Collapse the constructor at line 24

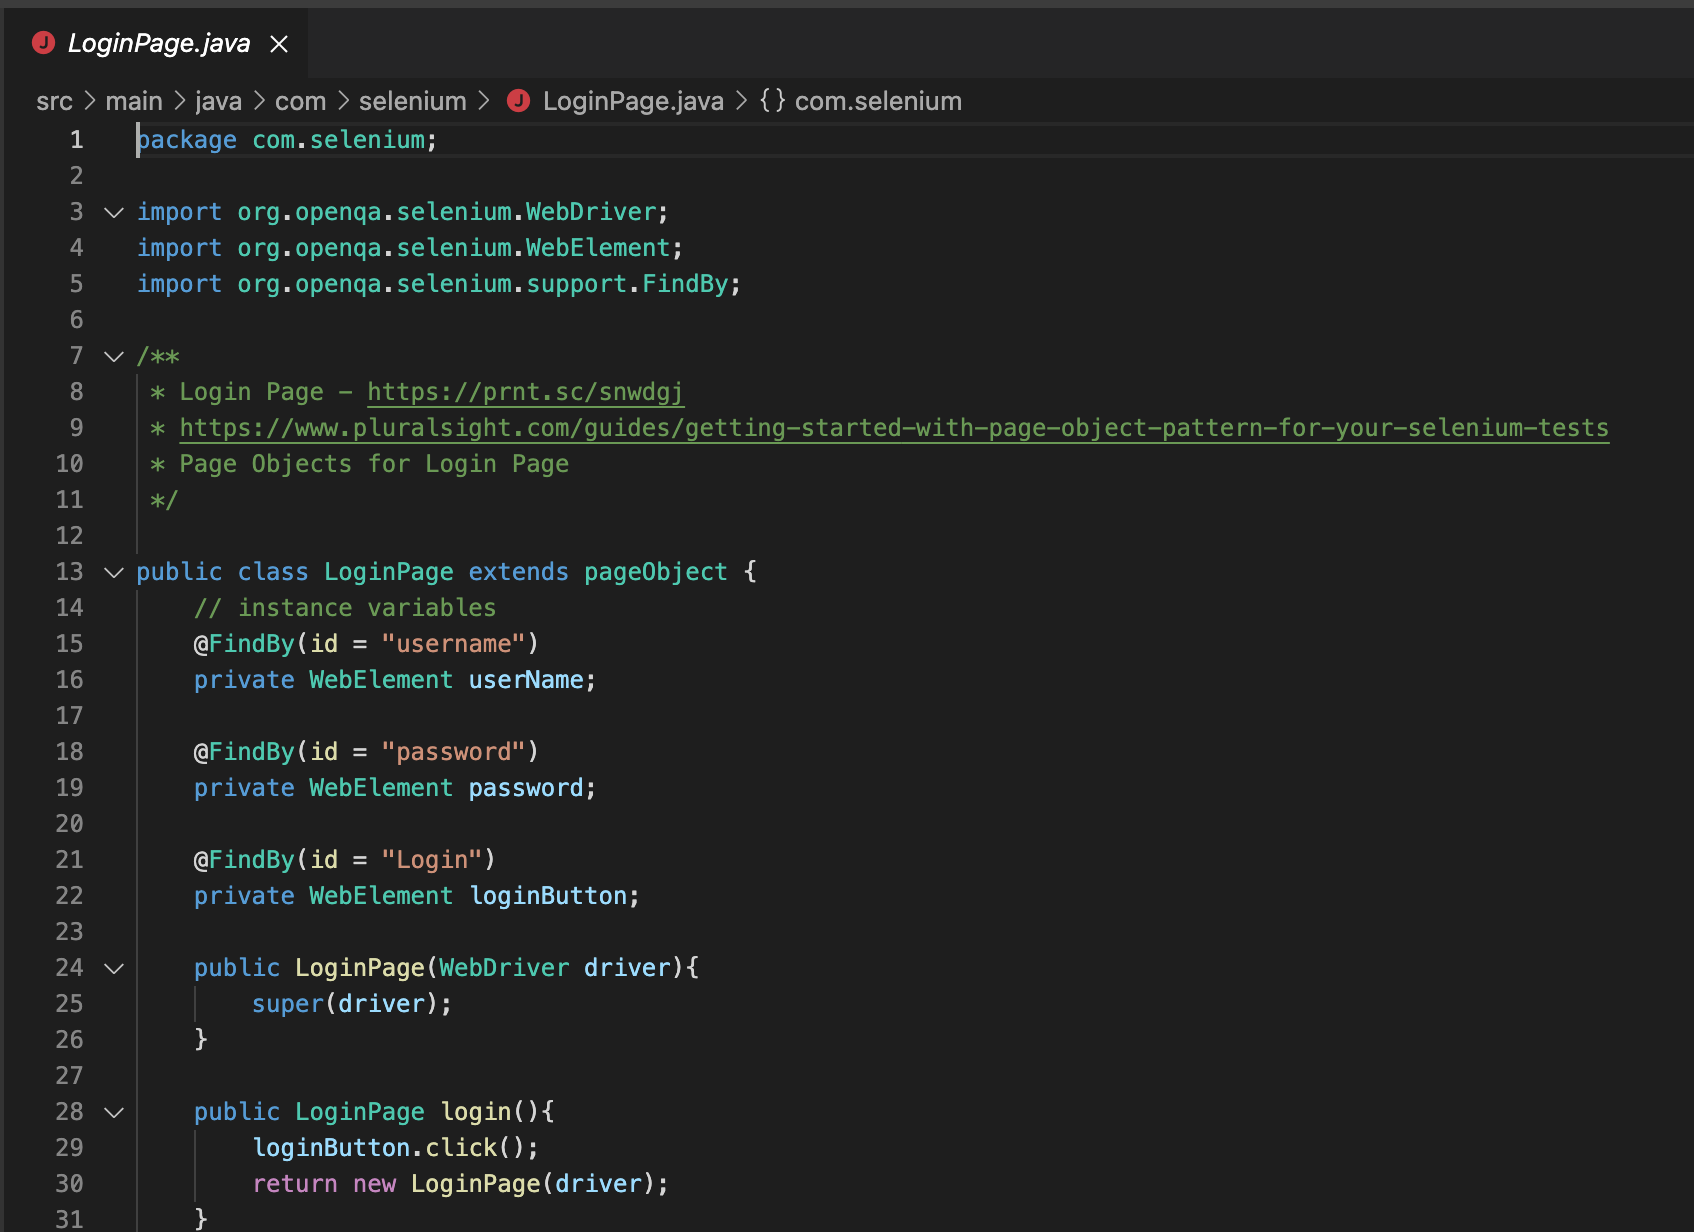(x=114, y=968)
